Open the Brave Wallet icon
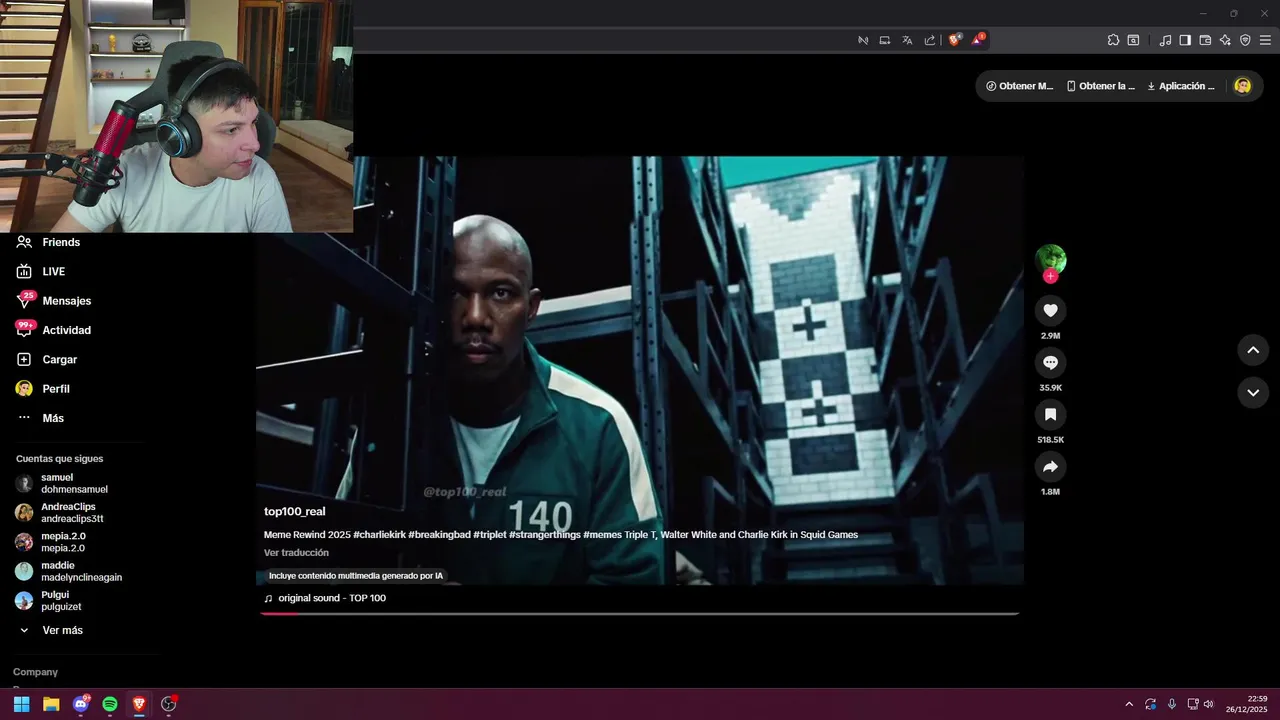Image resolution: width=1280 pixels, height=720 pixels. tap(1205, 40)
